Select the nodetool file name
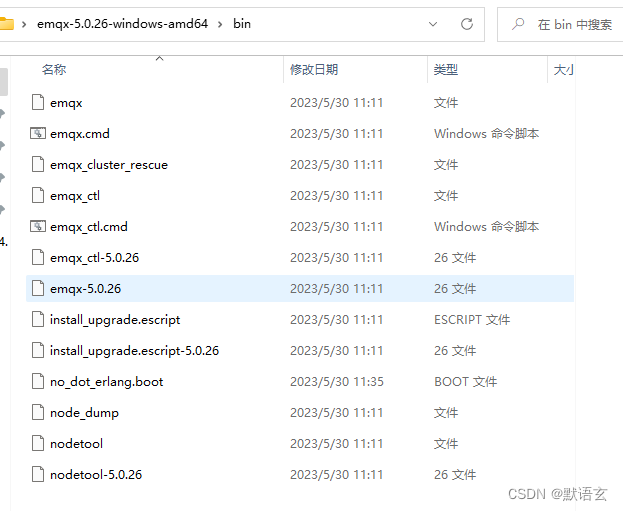The width and height of the screenshot is (623, 511). coord(76,444)
